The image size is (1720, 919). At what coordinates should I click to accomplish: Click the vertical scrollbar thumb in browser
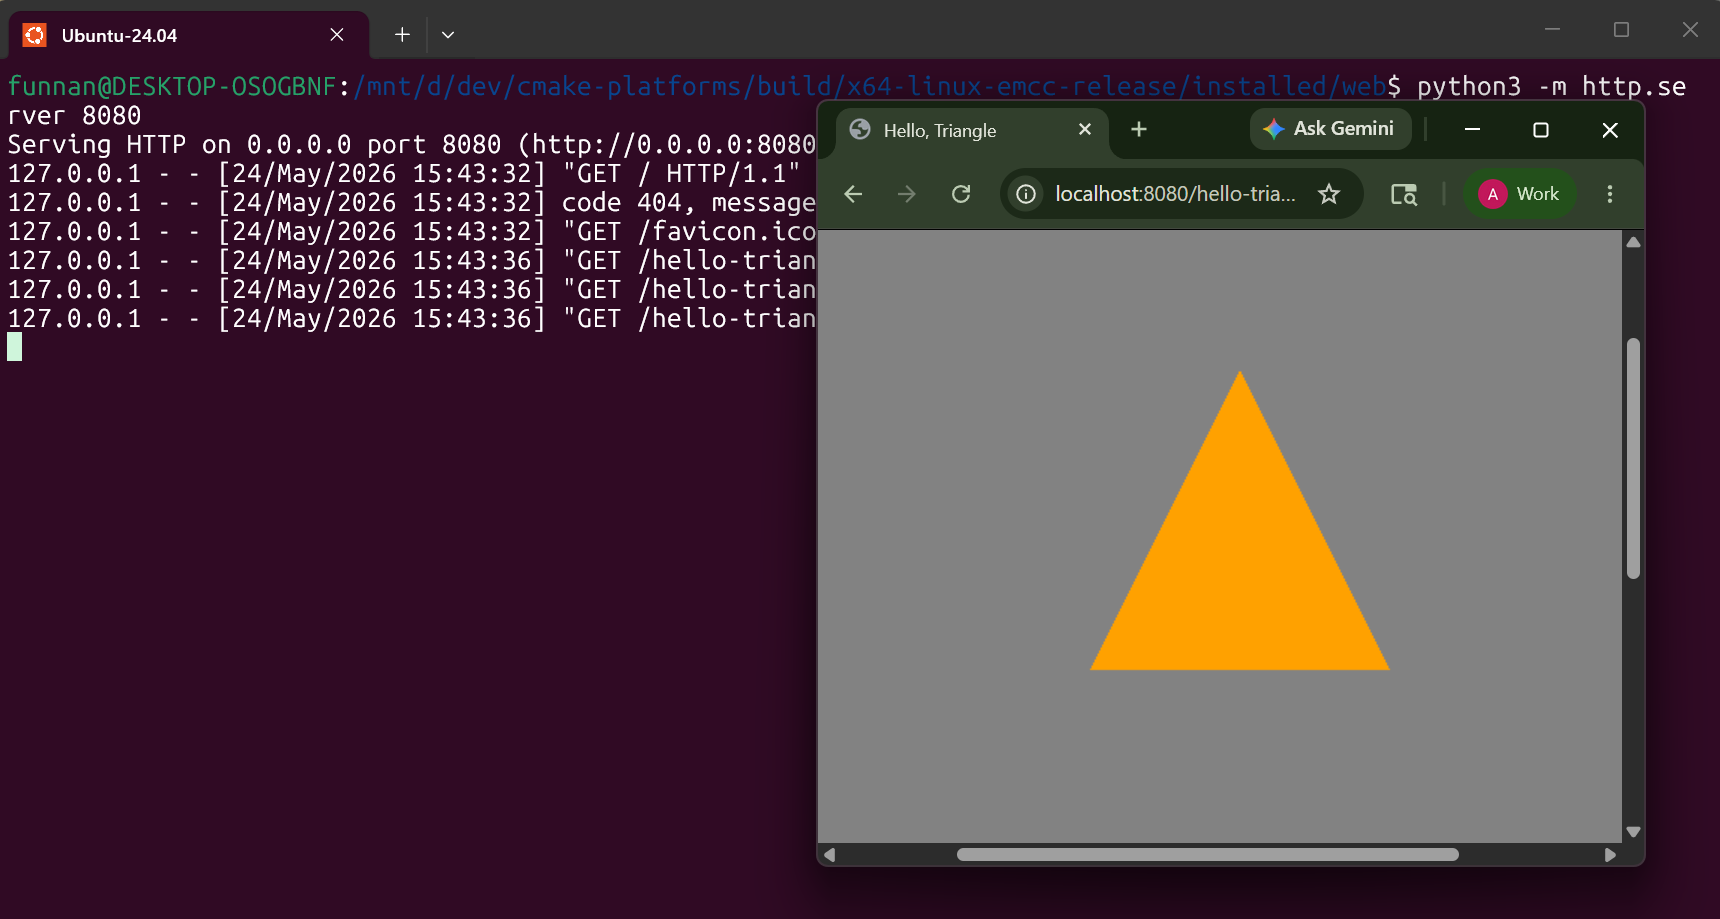tap(1633, 458)
